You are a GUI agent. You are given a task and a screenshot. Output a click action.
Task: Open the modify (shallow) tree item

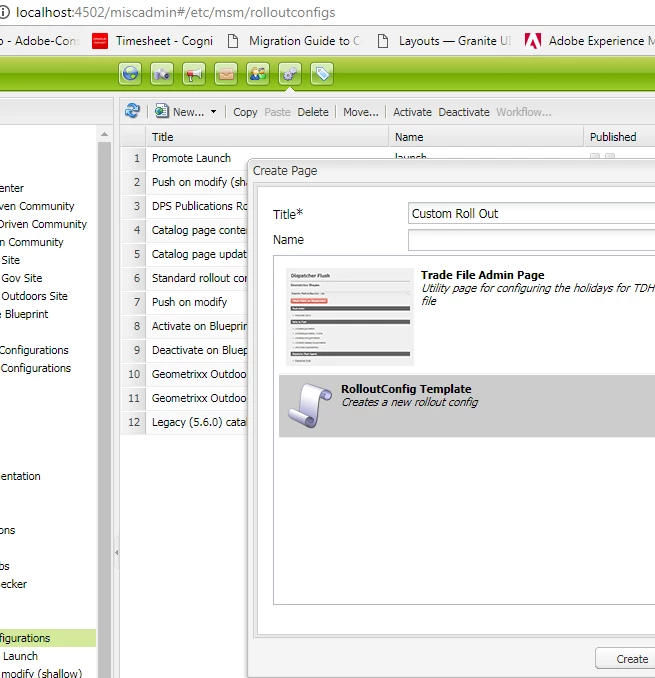click(x=41, y=673)
